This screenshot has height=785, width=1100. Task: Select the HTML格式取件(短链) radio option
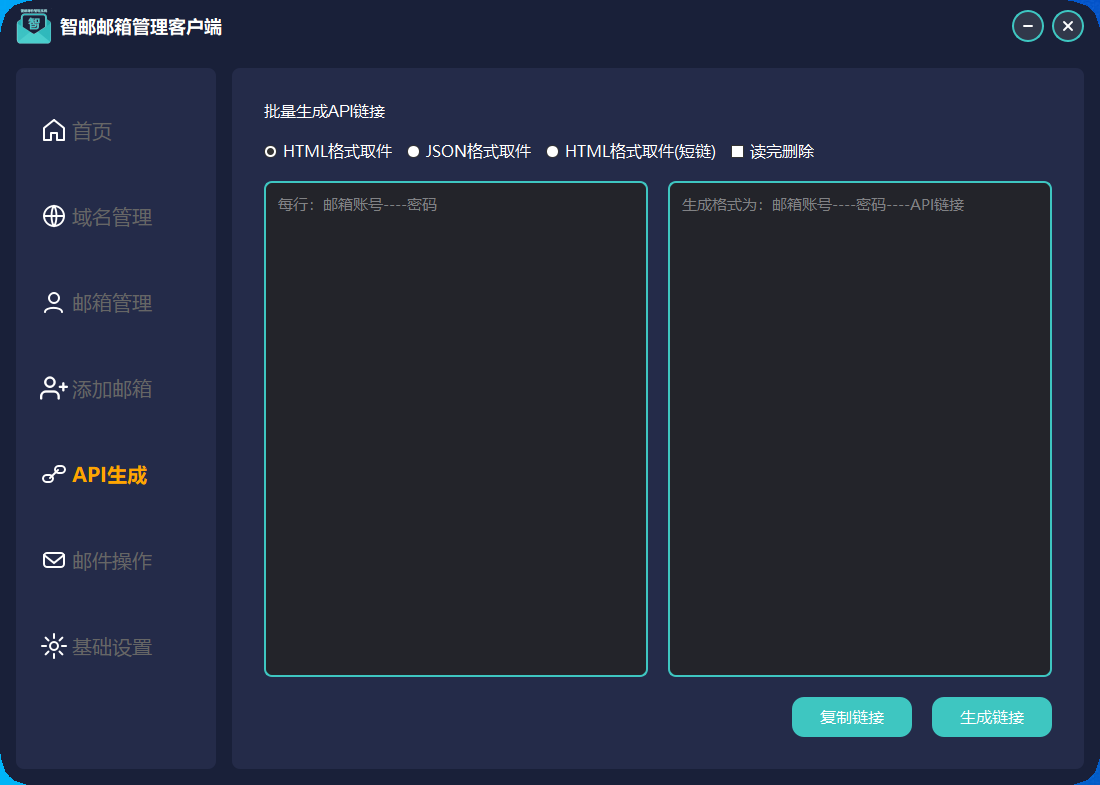point(552,152)
